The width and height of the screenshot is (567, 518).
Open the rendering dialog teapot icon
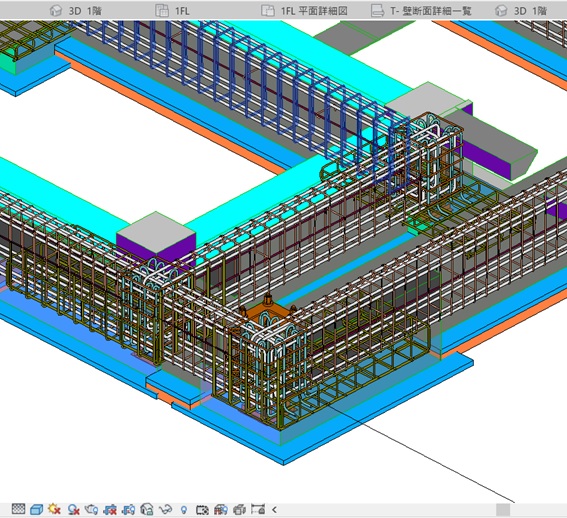(91, 509)
